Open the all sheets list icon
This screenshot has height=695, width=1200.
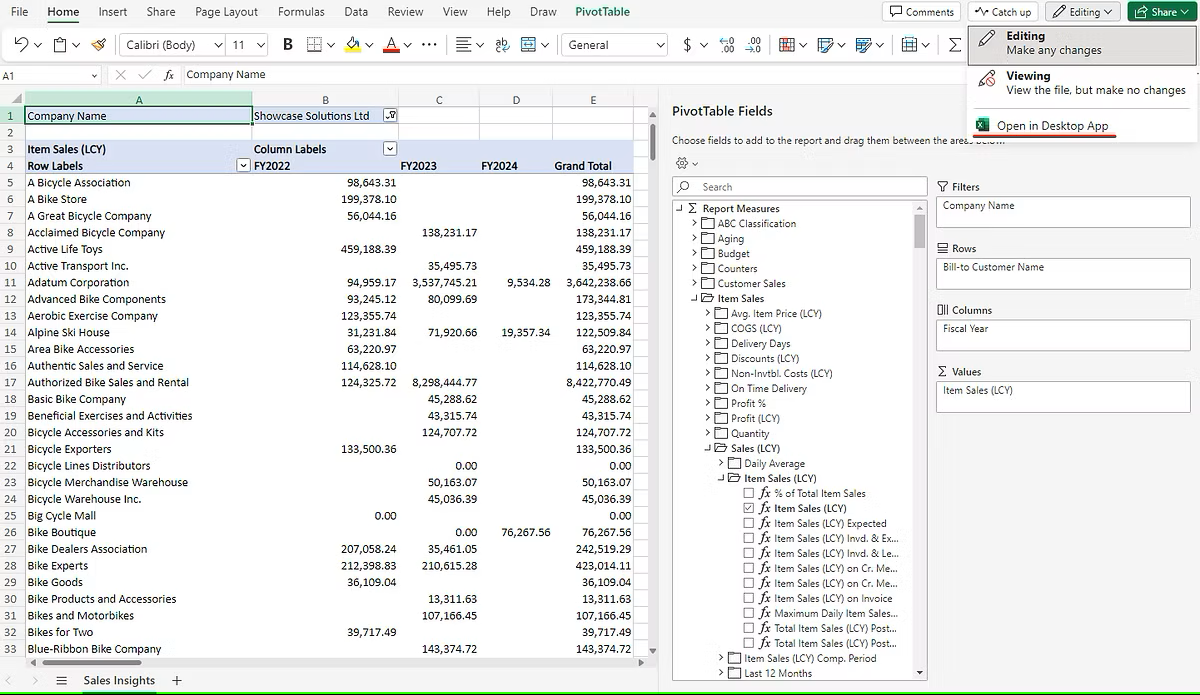click(61, 681)
